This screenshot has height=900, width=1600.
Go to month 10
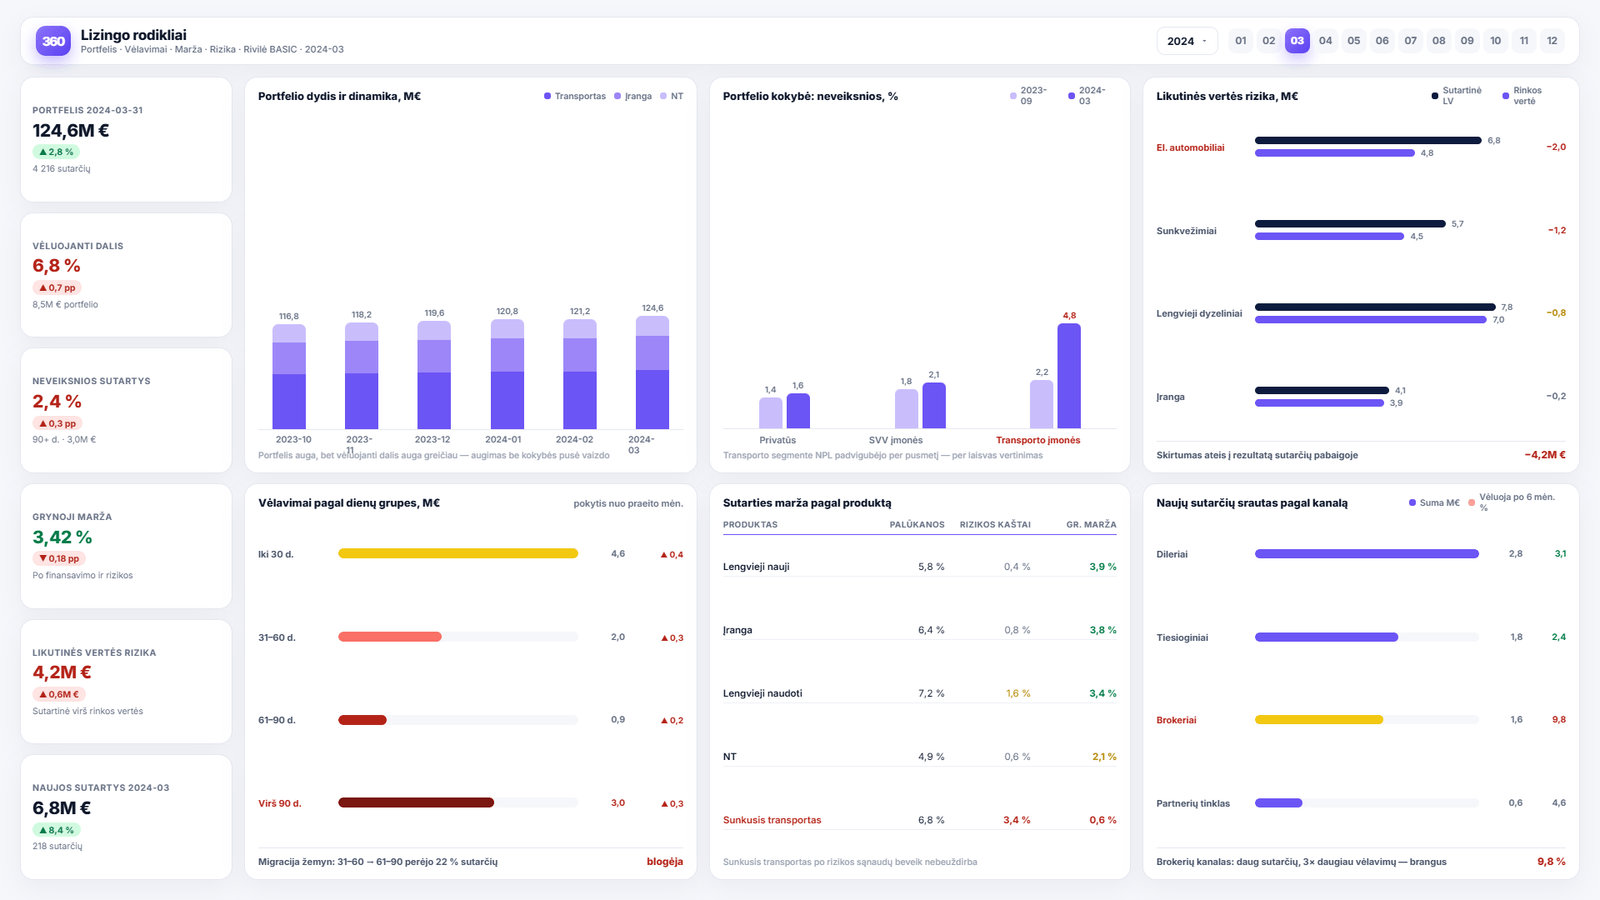coord(1496,41)
